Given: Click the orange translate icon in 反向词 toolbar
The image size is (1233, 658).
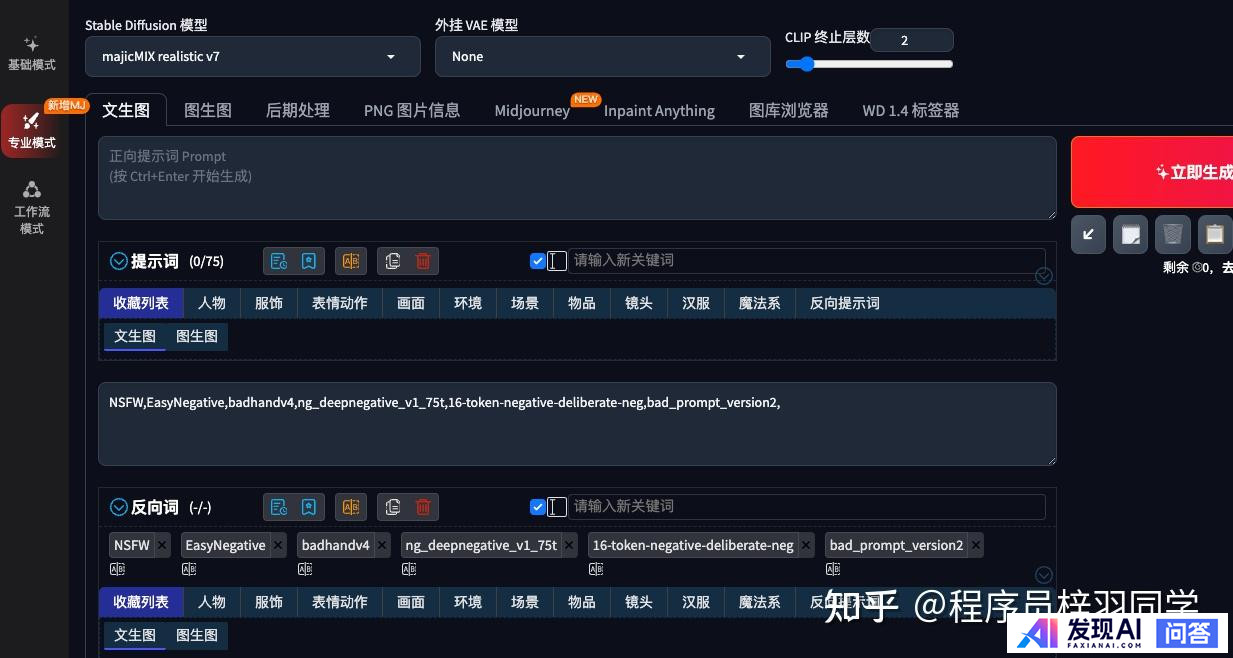Looking at the screenshot, I should [x=351, y=507].
